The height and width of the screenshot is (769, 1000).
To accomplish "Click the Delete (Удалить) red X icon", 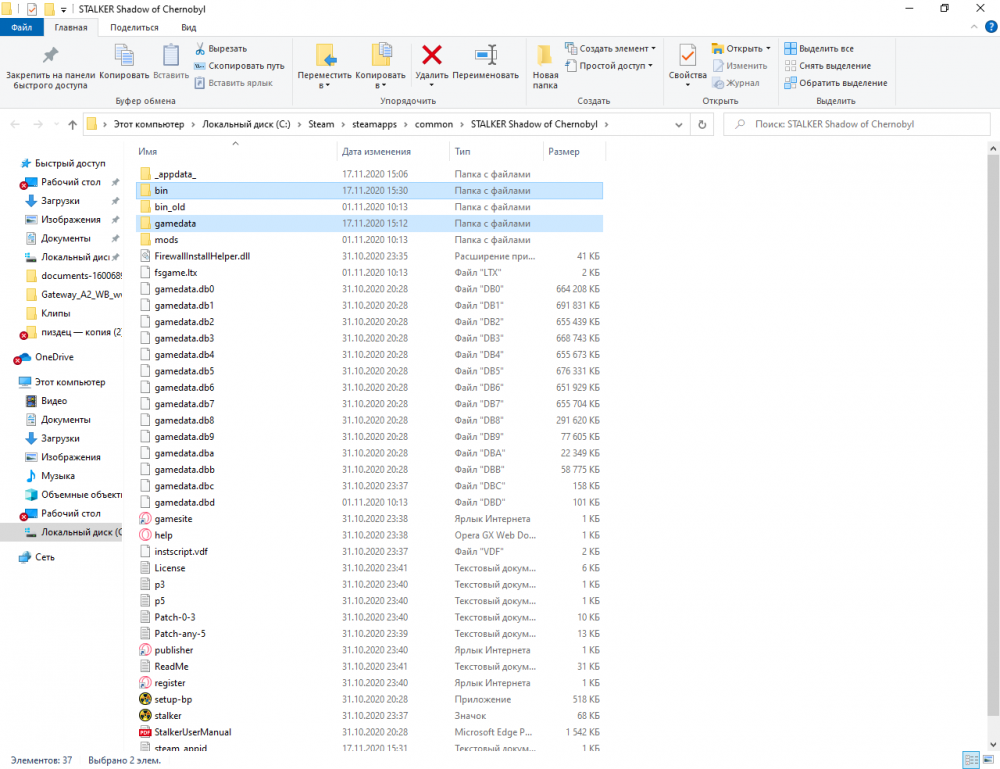I will coord(431,56).
